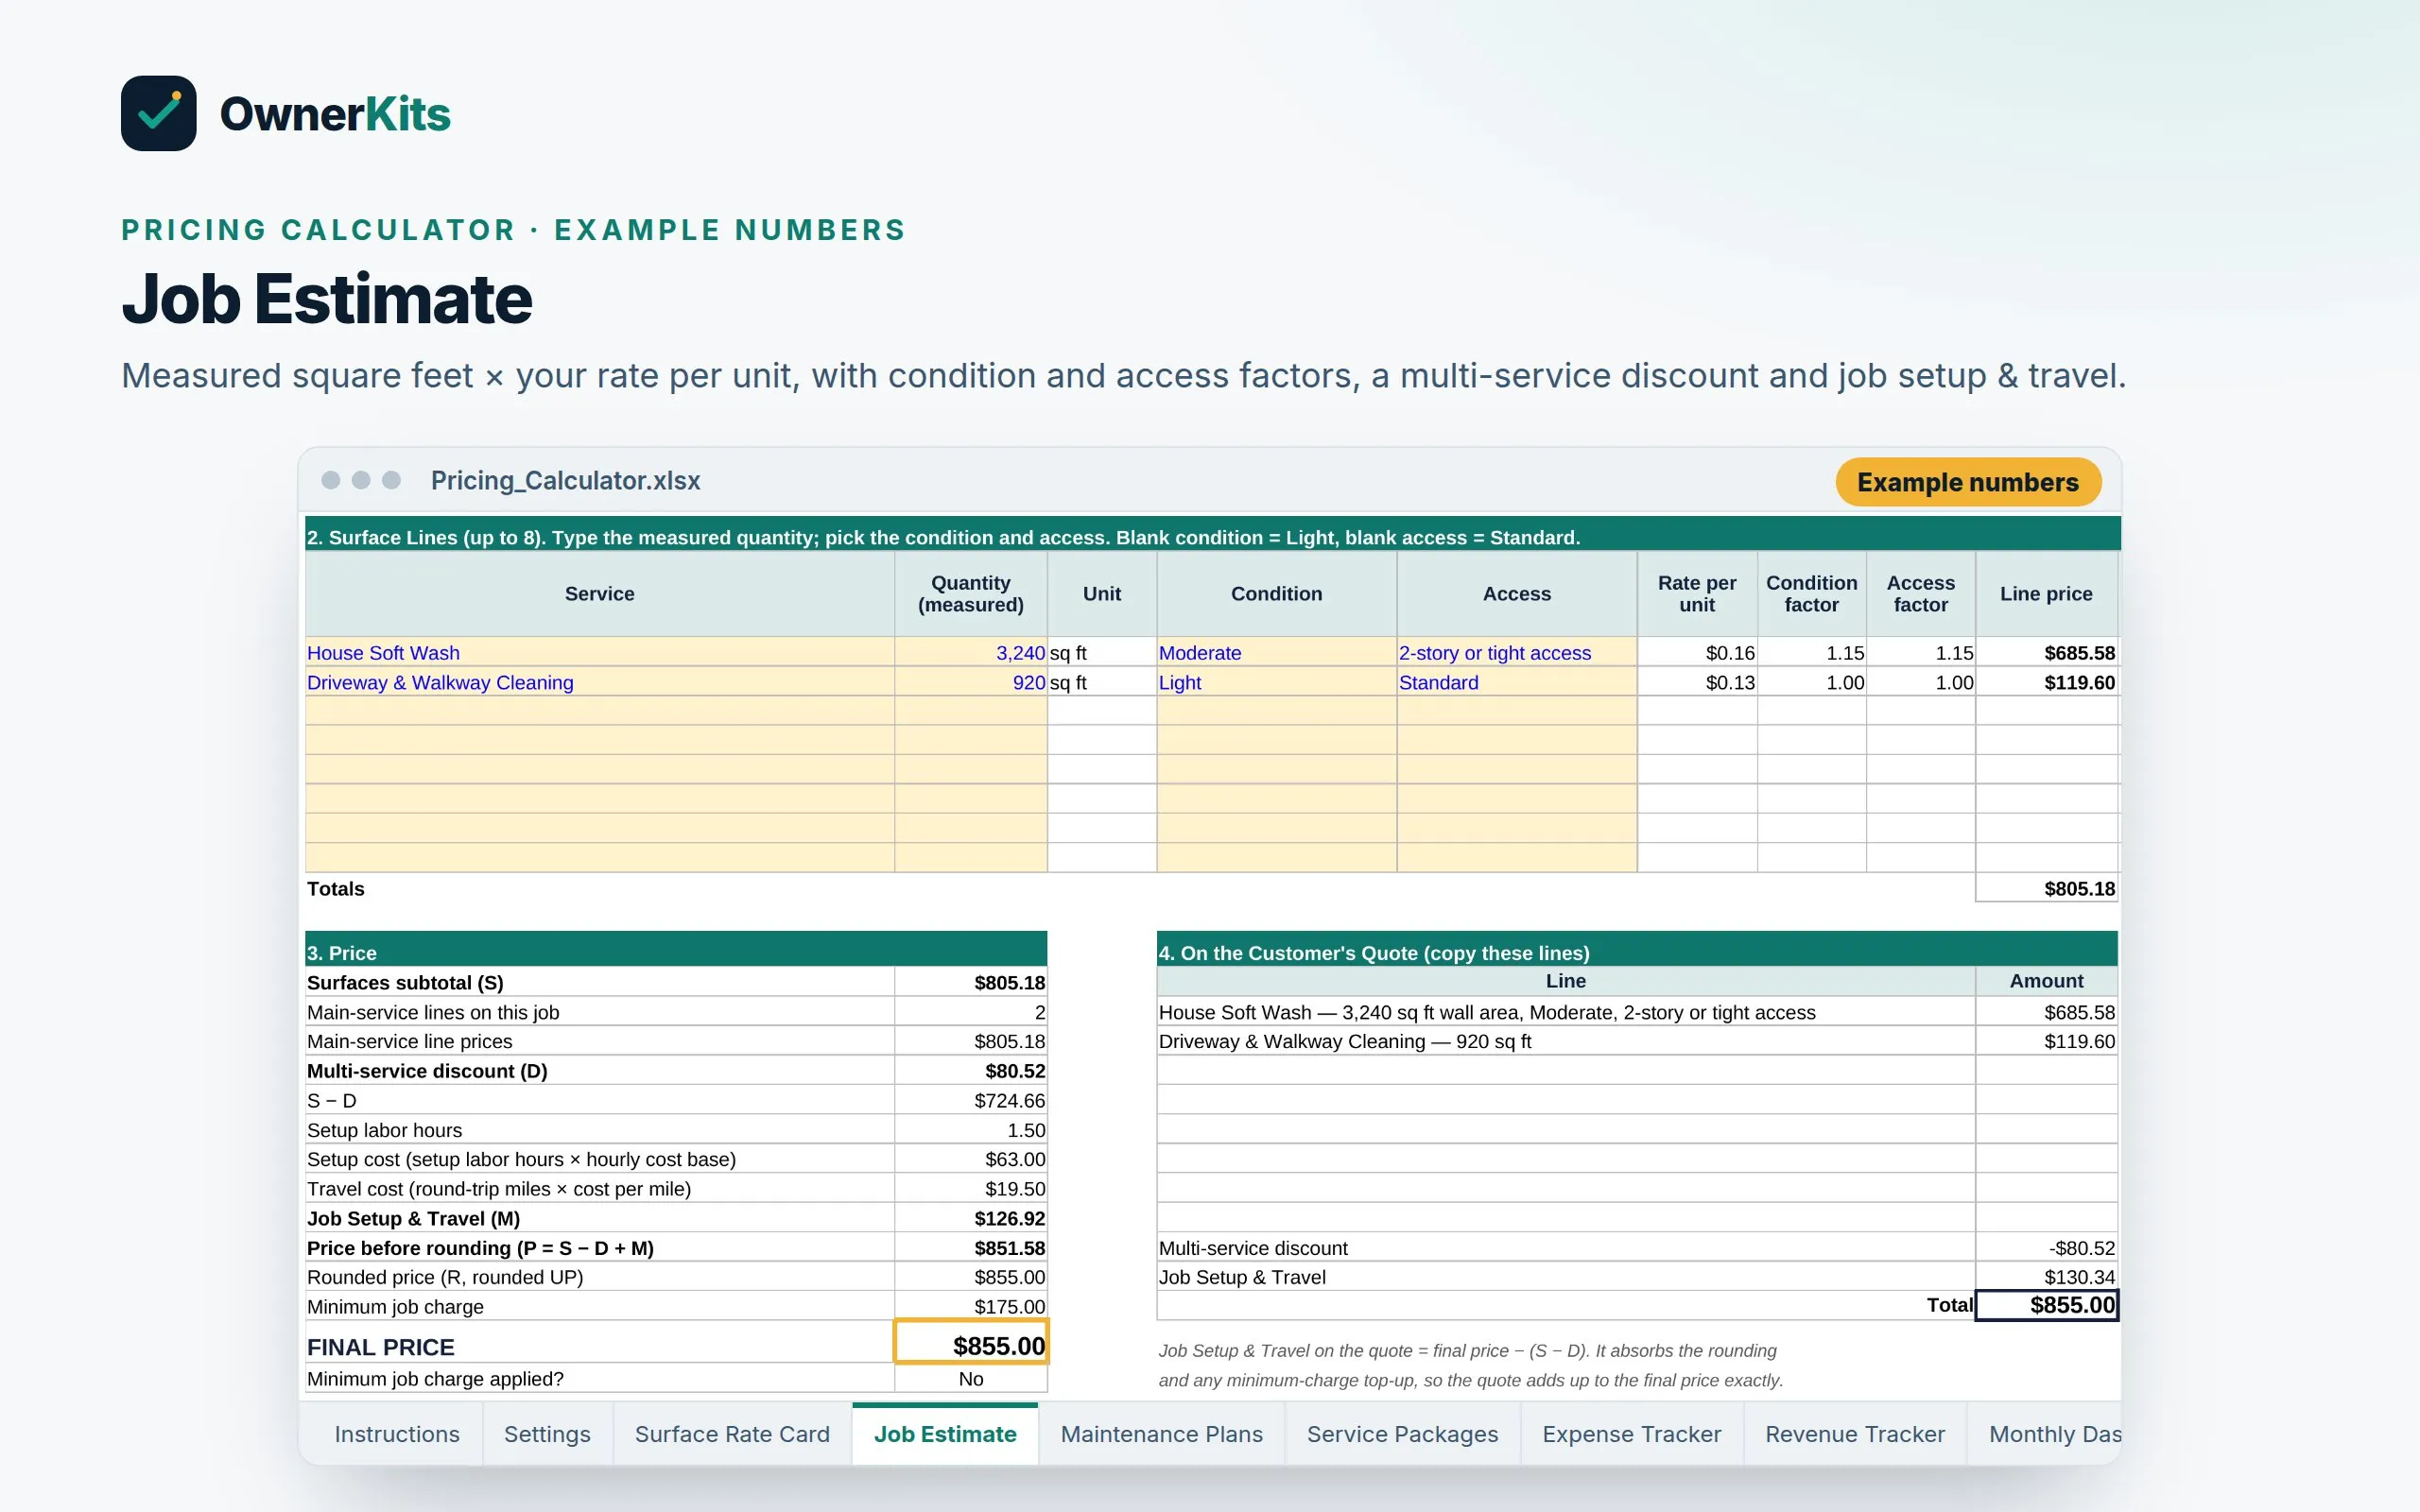Select the highlighted FINAL PRICE $855.00 cell

[x=971, y=1342]
